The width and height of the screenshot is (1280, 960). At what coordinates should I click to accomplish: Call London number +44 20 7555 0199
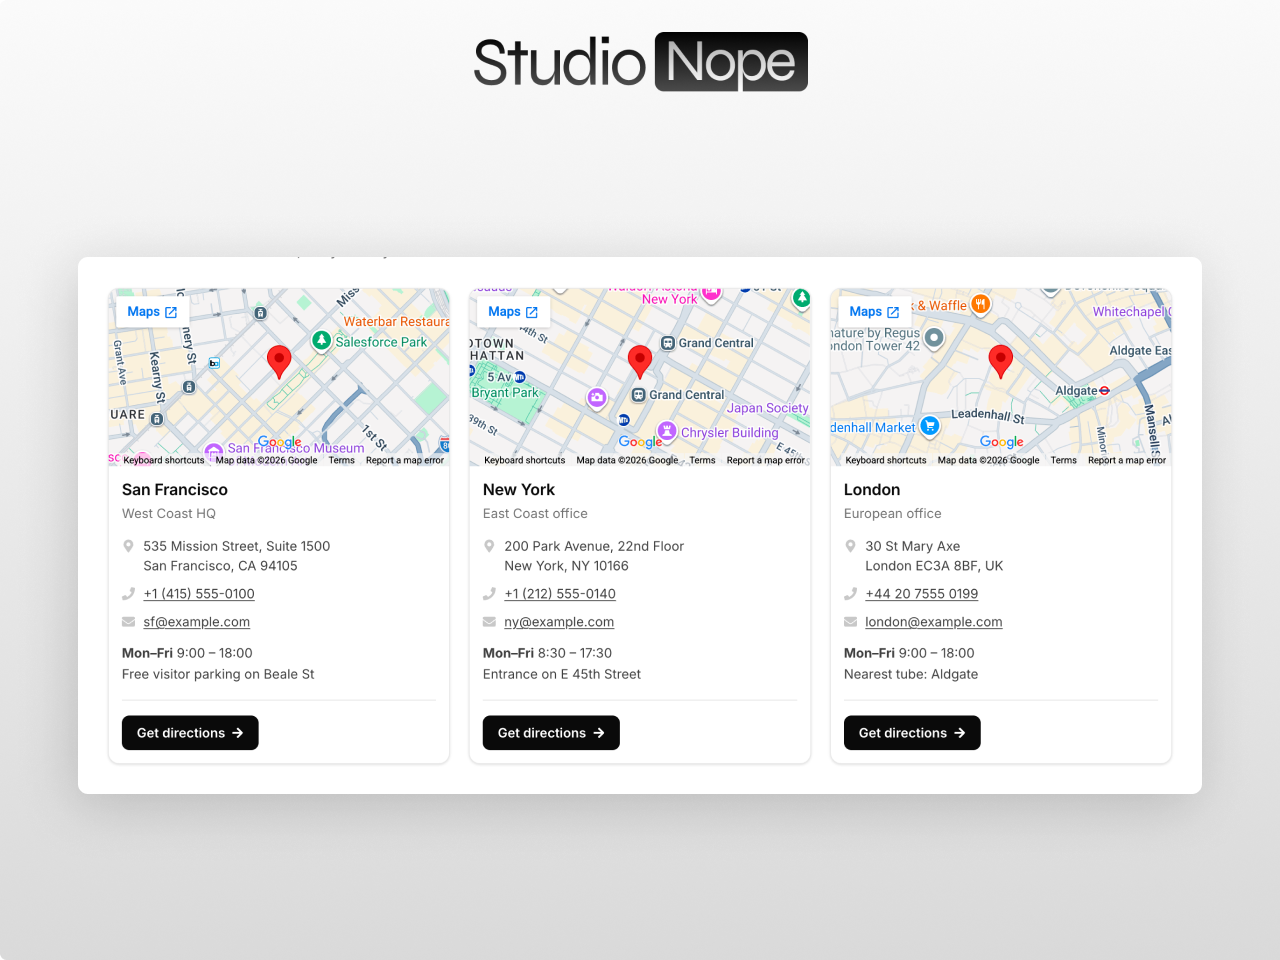[922, 594]
